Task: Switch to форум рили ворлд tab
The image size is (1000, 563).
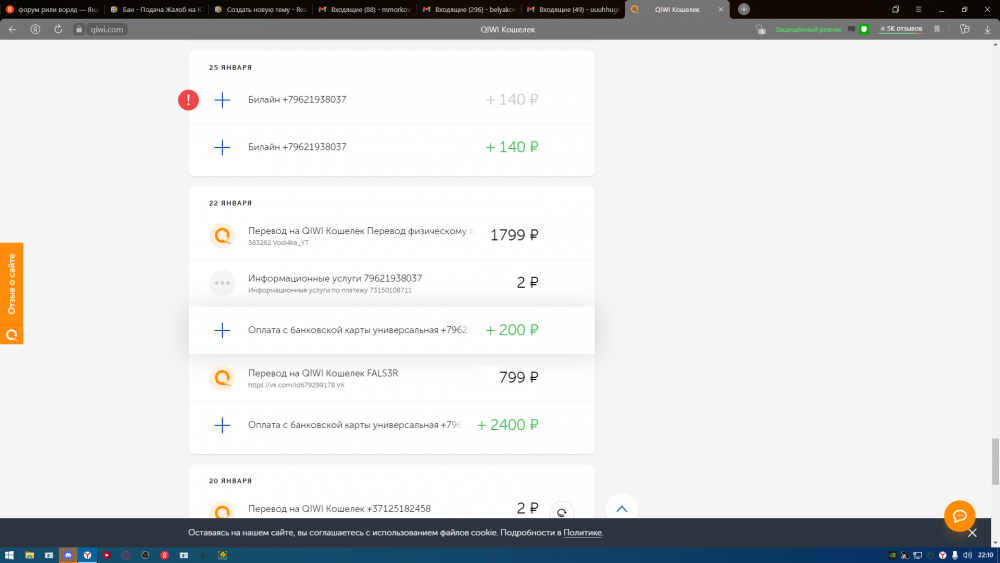Action: point(52,10)
